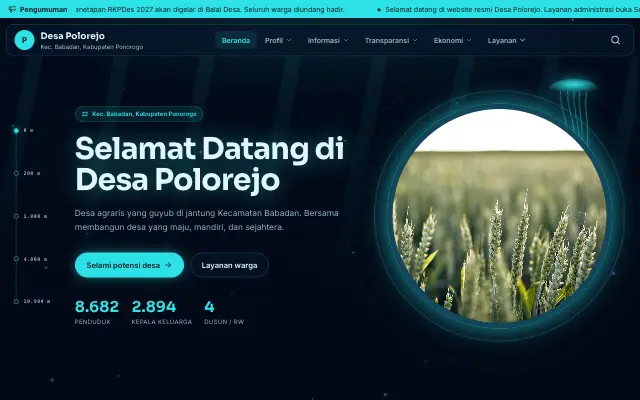Image resolution: width=640 pixels, height=400 pixels.
Task: Expand the Informasi dropdown chevron
Action: tap(346, 40)
